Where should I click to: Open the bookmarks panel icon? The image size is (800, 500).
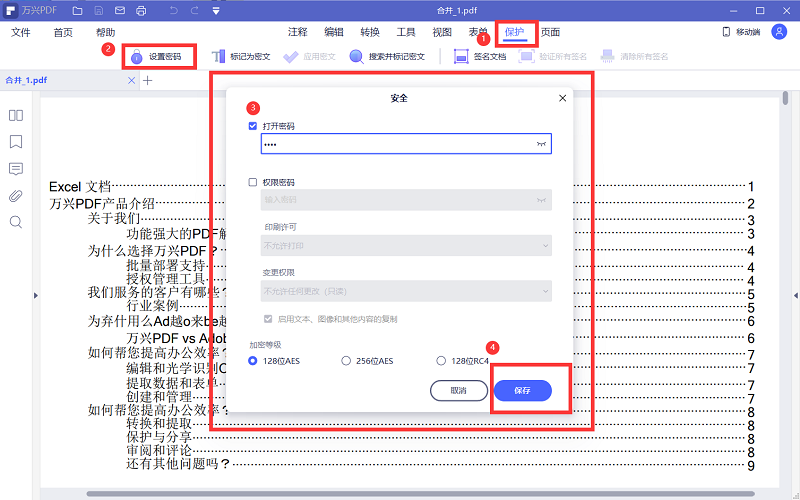(16, 141)
